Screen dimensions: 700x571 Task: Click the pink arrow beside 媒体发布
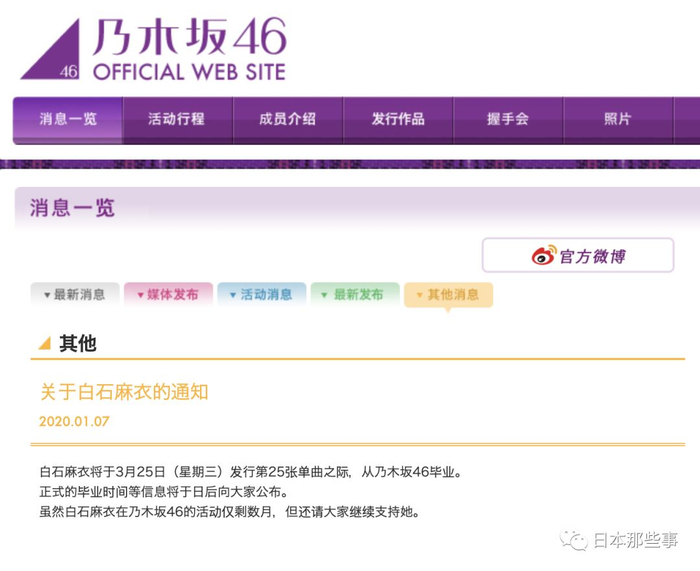[x=140, y=295]
